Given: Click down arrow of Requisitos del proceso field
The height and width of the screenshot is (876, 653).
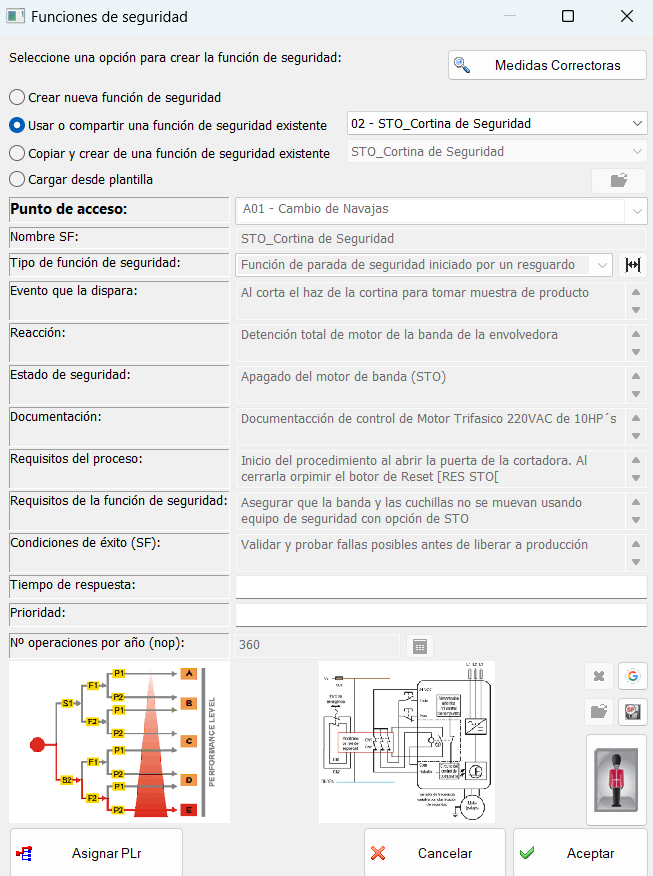Looking at the screenshot, I should [x=636, y=478].
